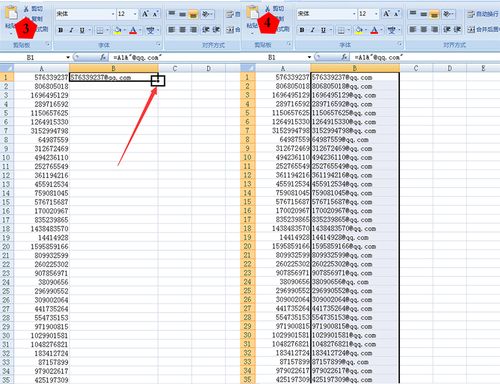Click the Center align icon in left ribbon
The width and height of the screenshot is (500, 384).
[182, 30]
